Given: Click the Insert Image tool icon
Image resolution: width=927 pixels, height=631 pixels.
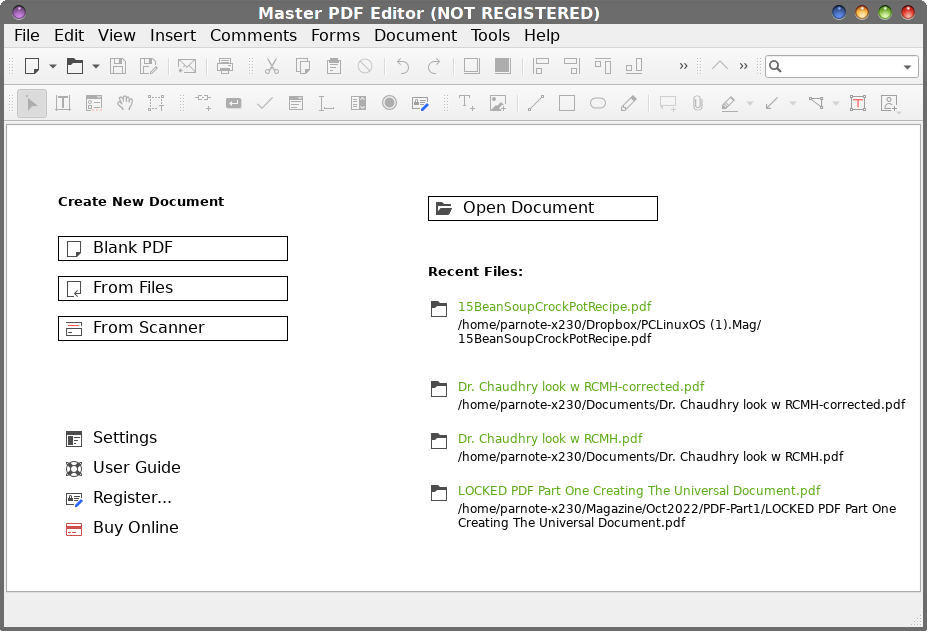Looking at the screenshot, I should tap(498, 103).
